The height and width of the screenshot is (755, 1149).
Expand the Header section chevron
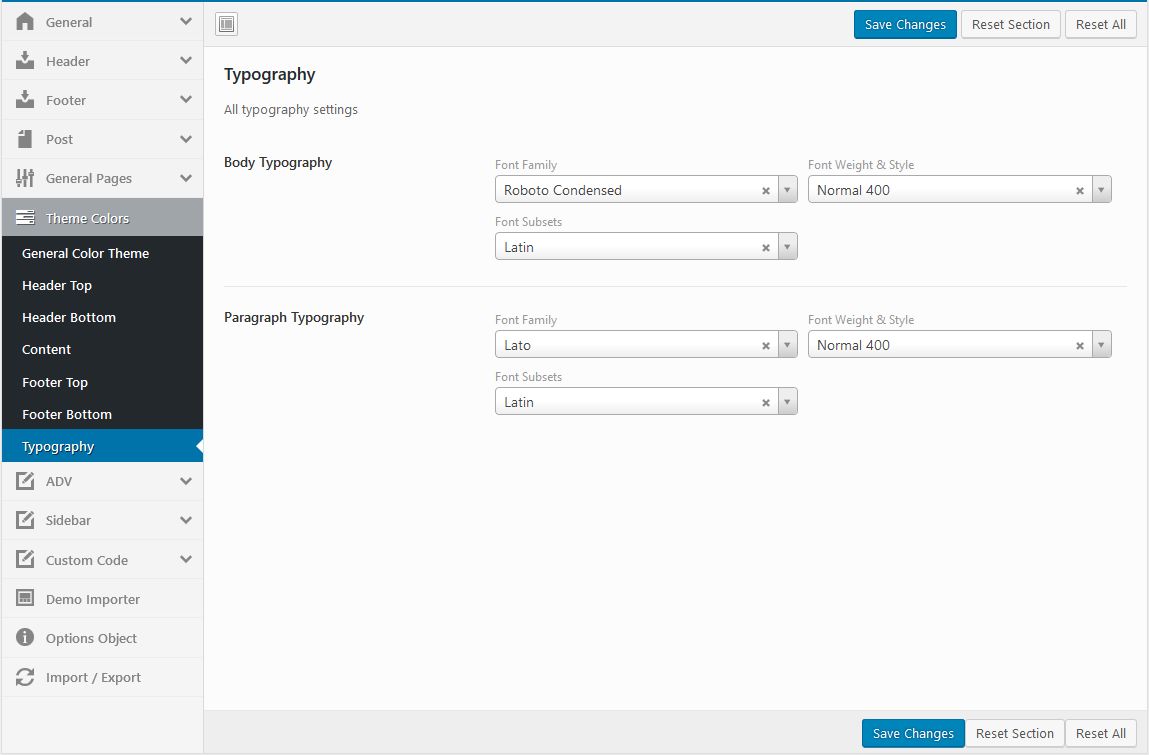(x=186, y=61)
